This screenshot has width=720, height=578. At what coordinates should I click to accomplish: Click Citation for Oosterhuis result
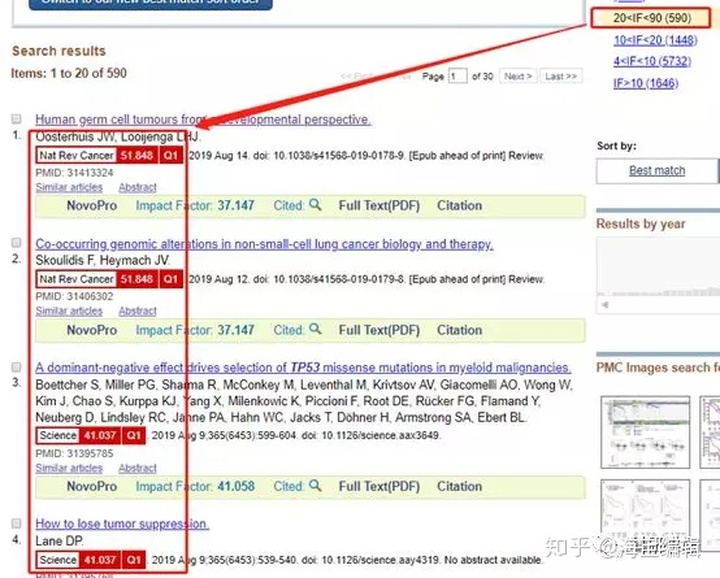[459, 206]
